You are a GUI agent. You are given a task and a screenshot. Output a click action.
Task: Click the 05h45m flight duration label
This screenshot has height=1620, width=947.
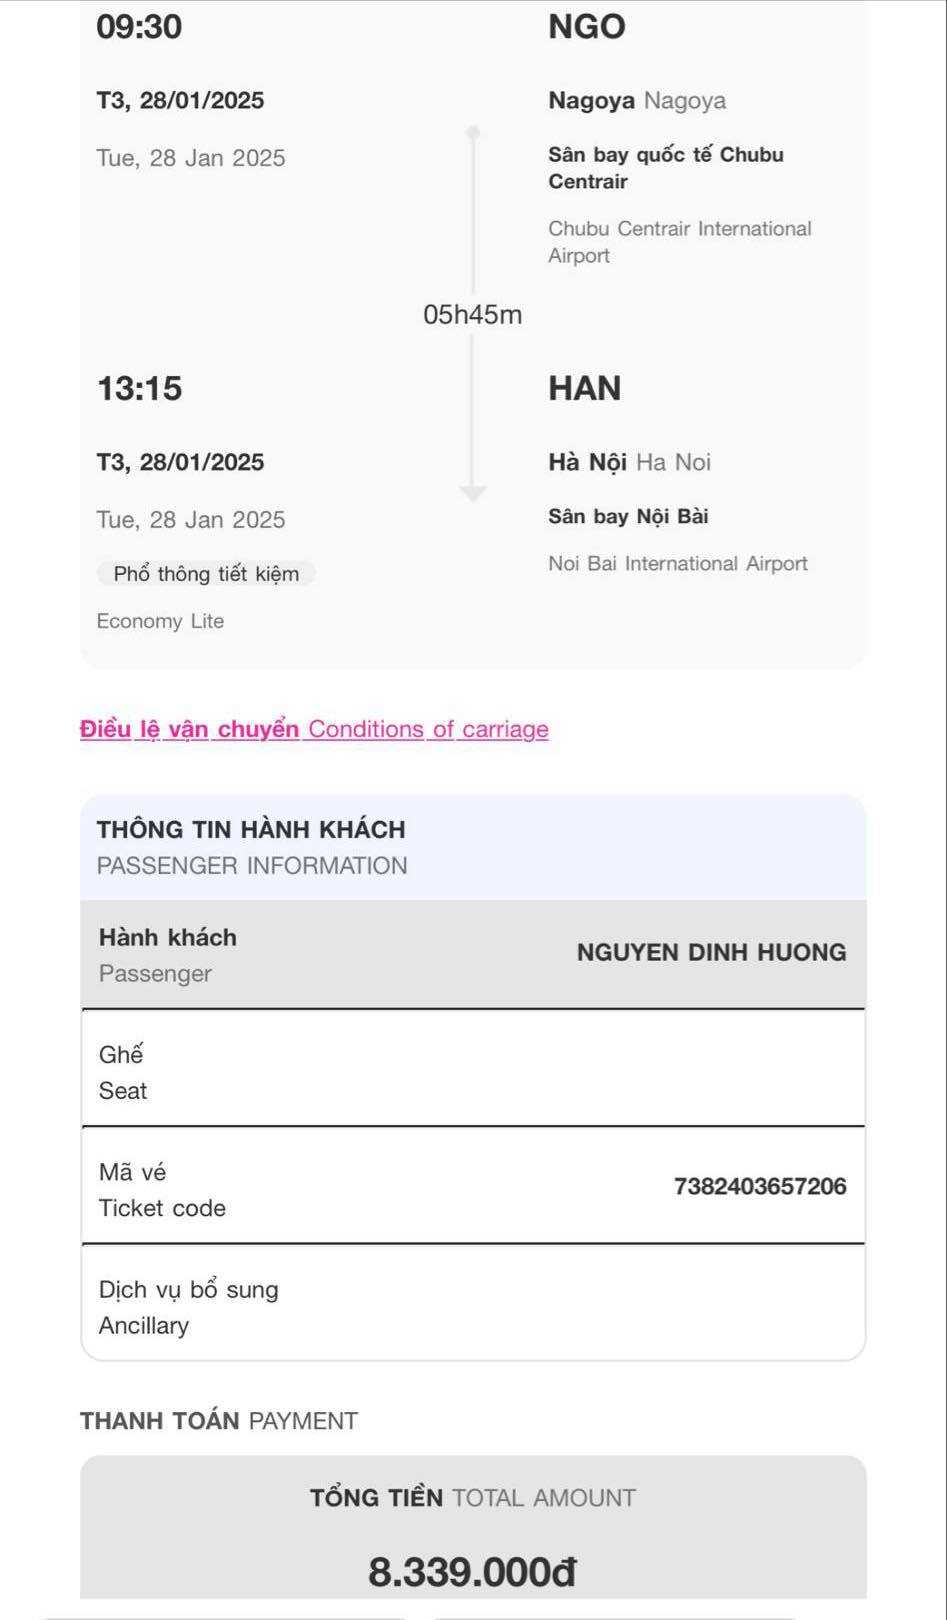[x=473, y=315]
